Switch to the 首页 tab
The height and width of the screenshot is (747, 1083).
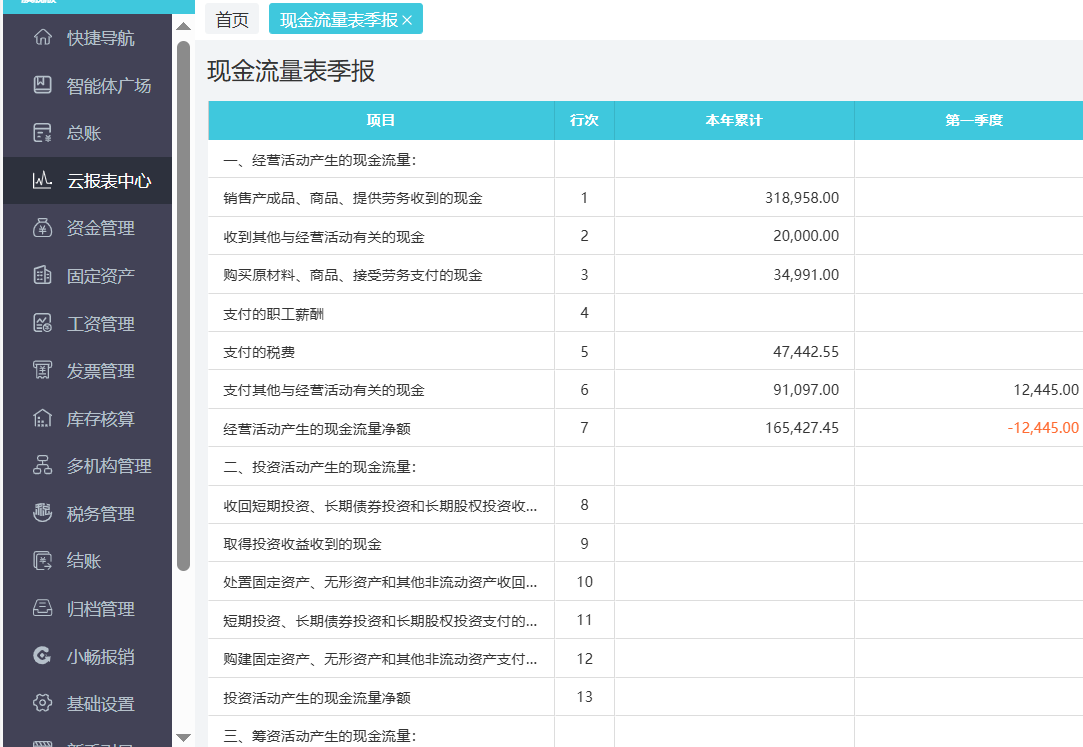click(231, 18)
